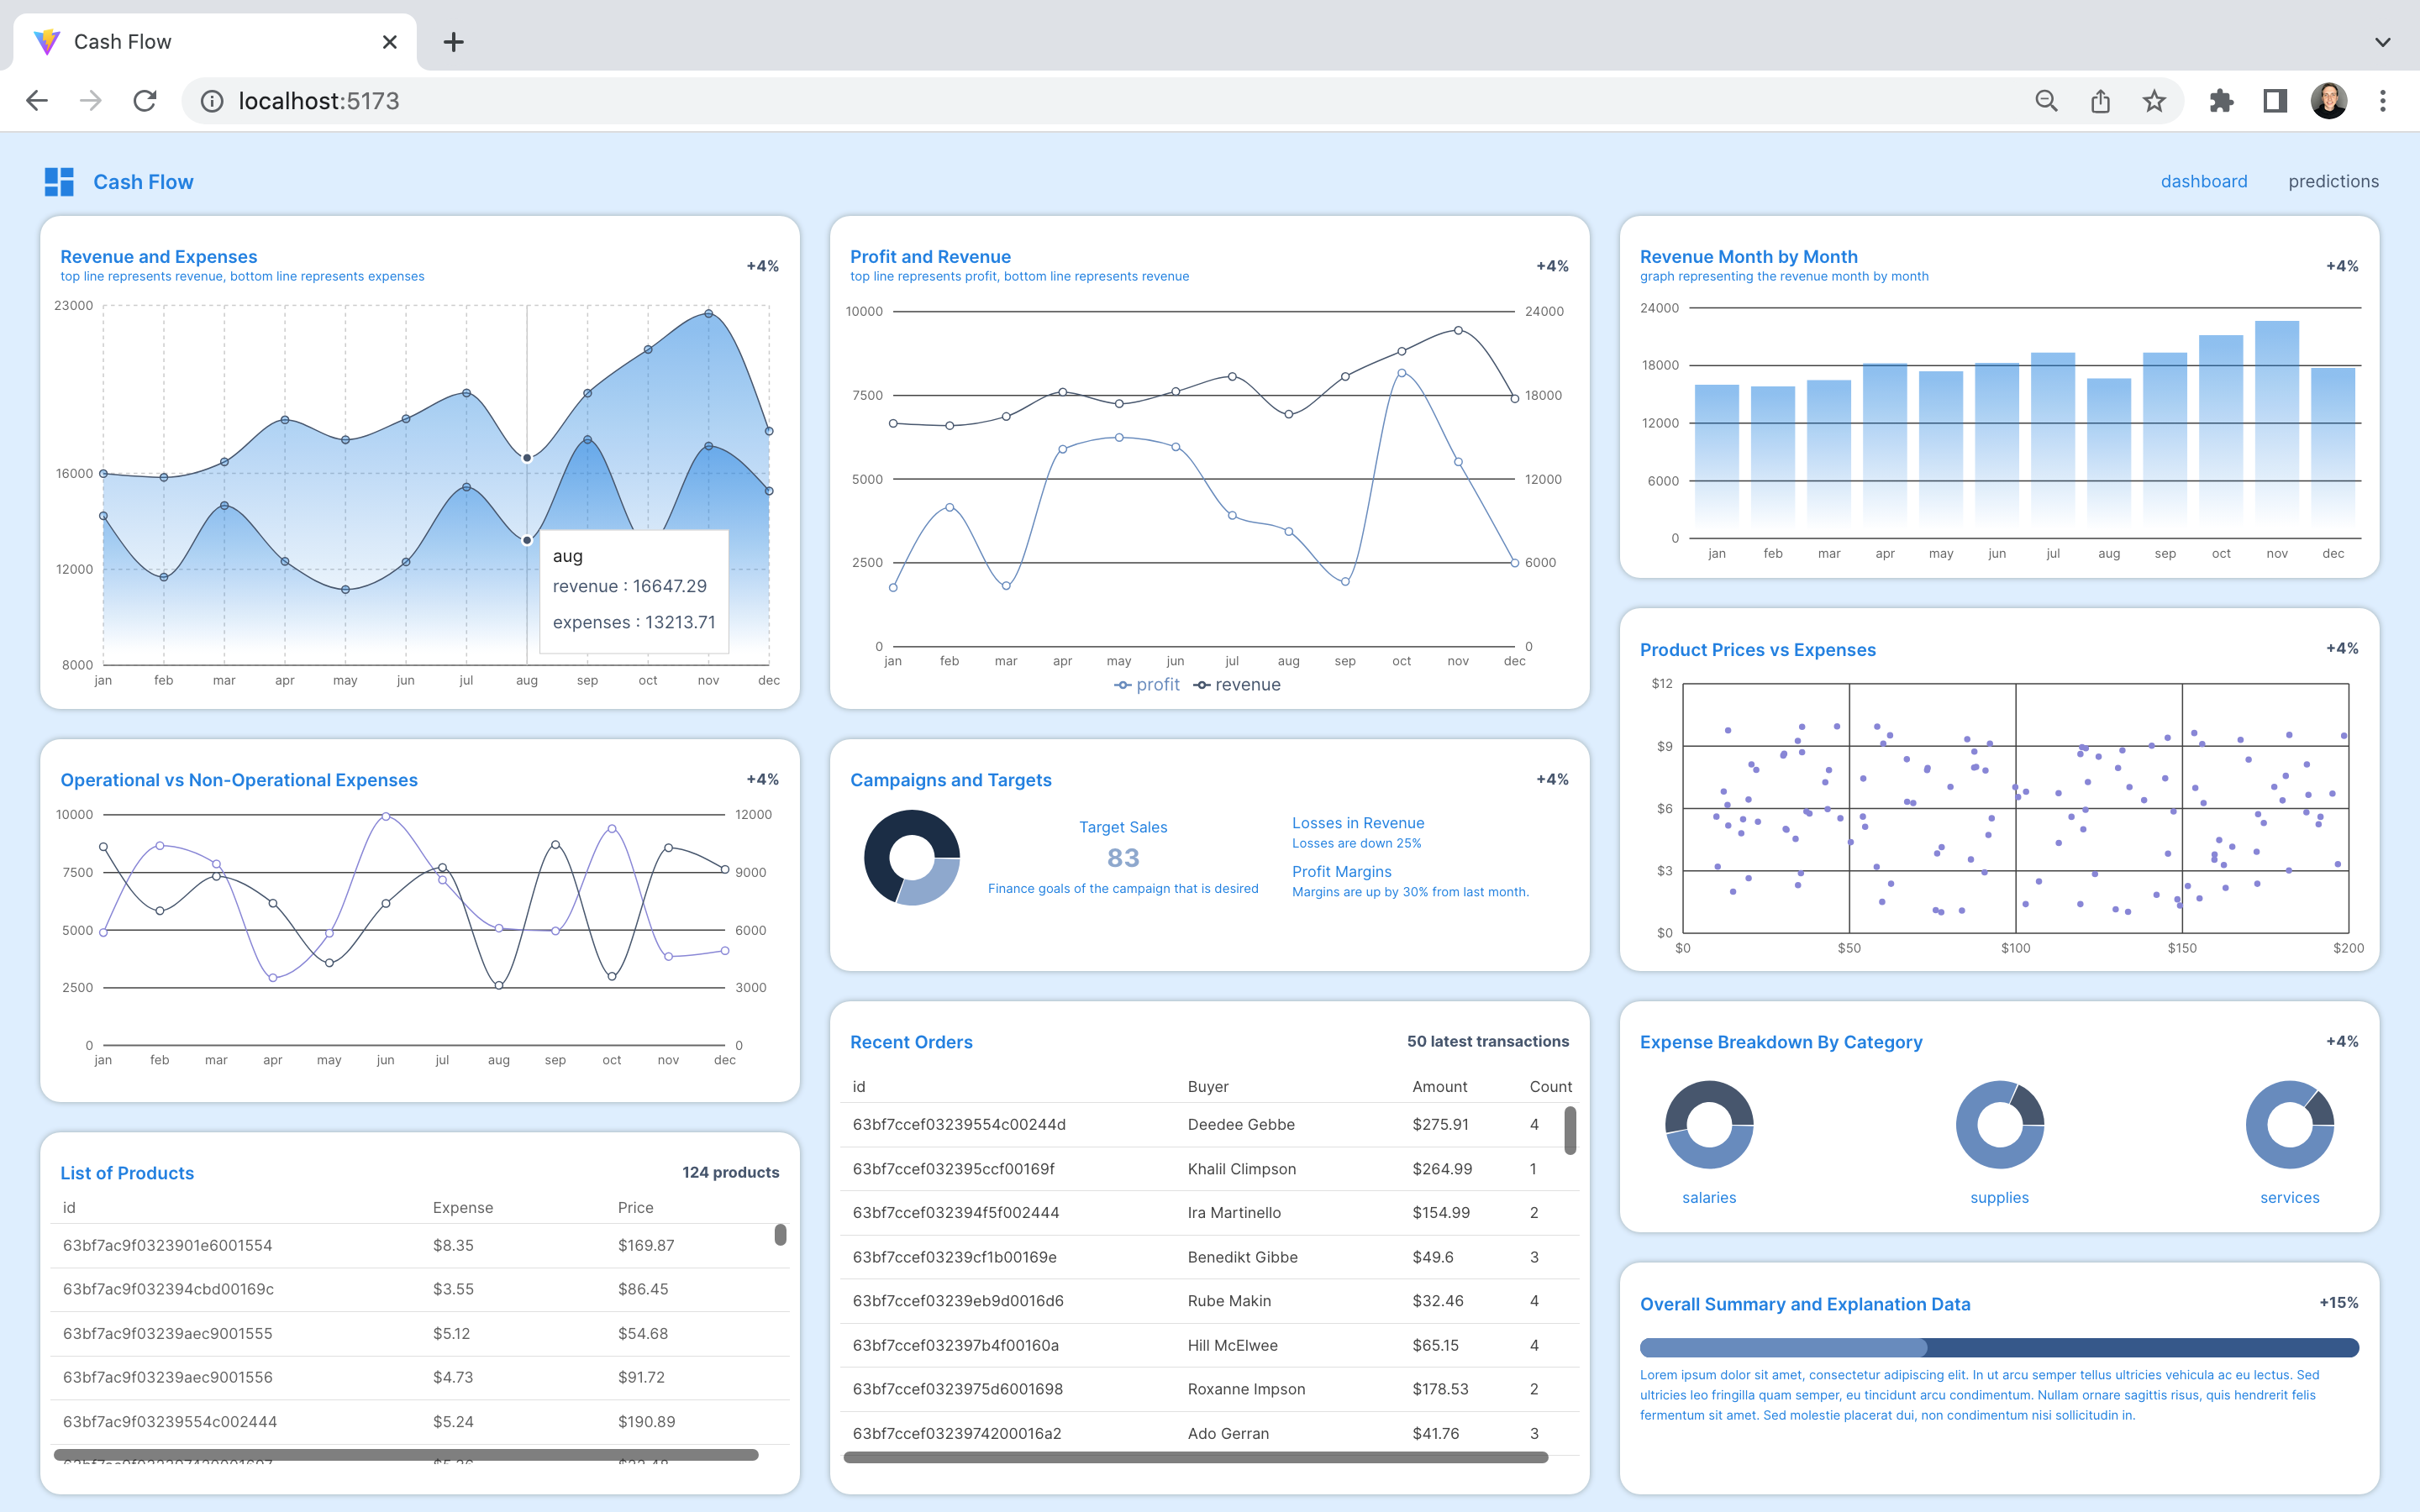Click the Product Prices vs Expenses title
The height and width of the screenshot is (1512, 2420).
click(1757, 650)
